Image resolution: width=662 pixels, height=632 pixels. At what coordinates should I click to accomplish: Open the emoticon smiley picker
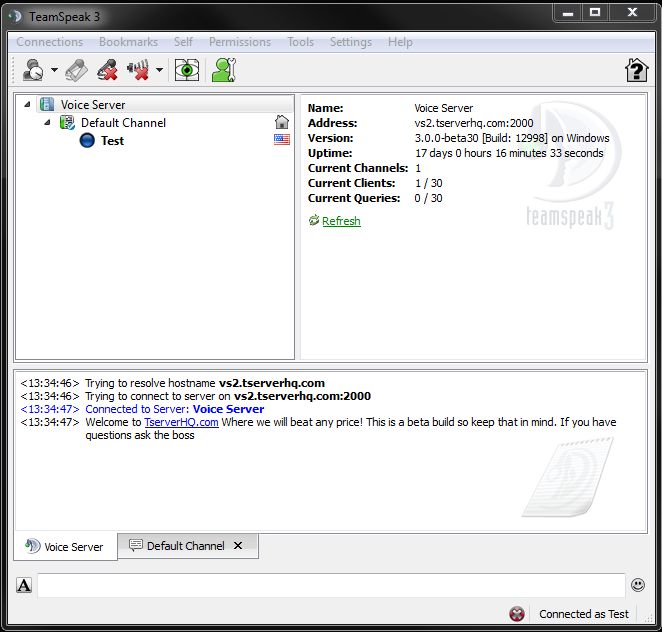point(638,585)
